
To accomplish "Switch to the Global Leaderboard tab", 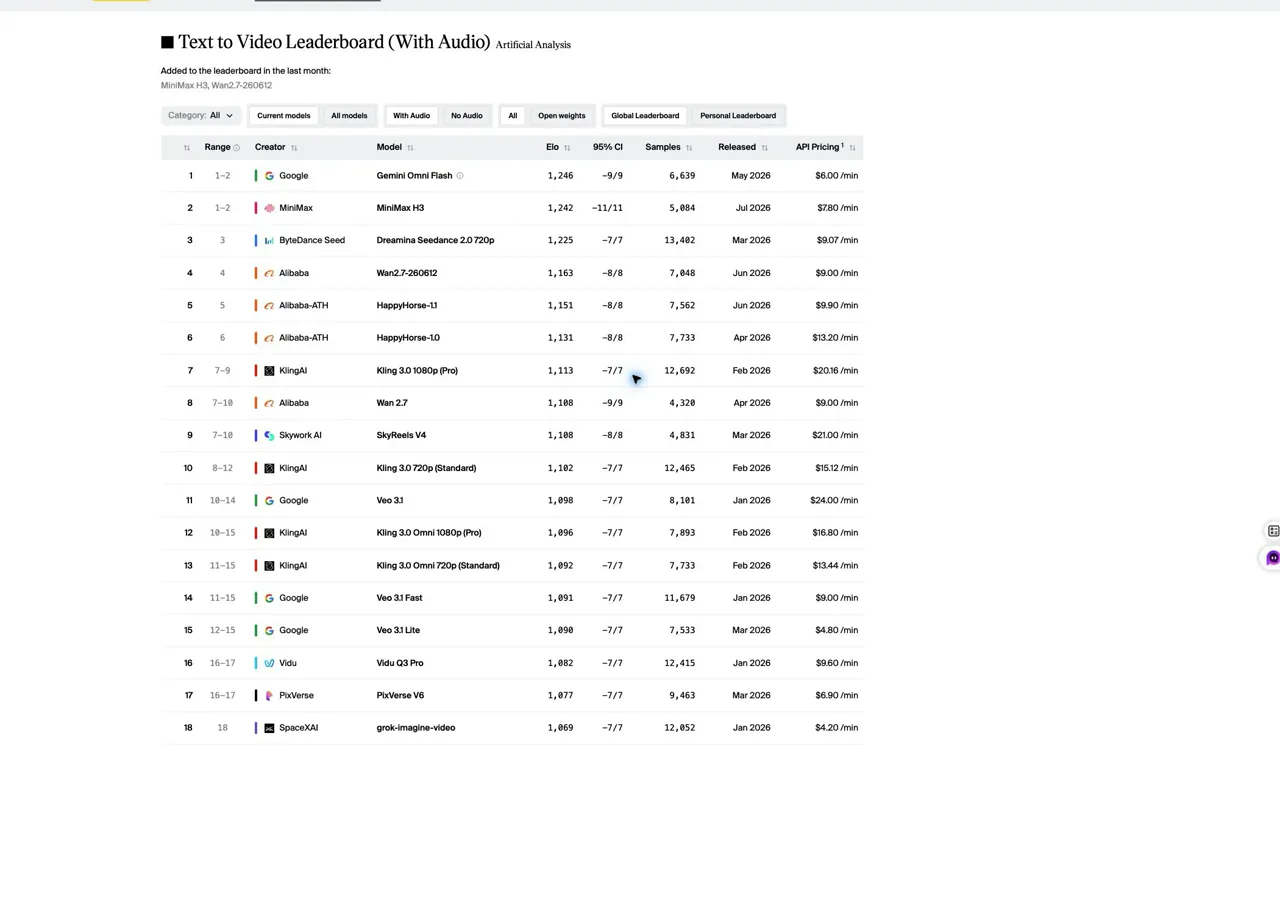I will 645,116.
